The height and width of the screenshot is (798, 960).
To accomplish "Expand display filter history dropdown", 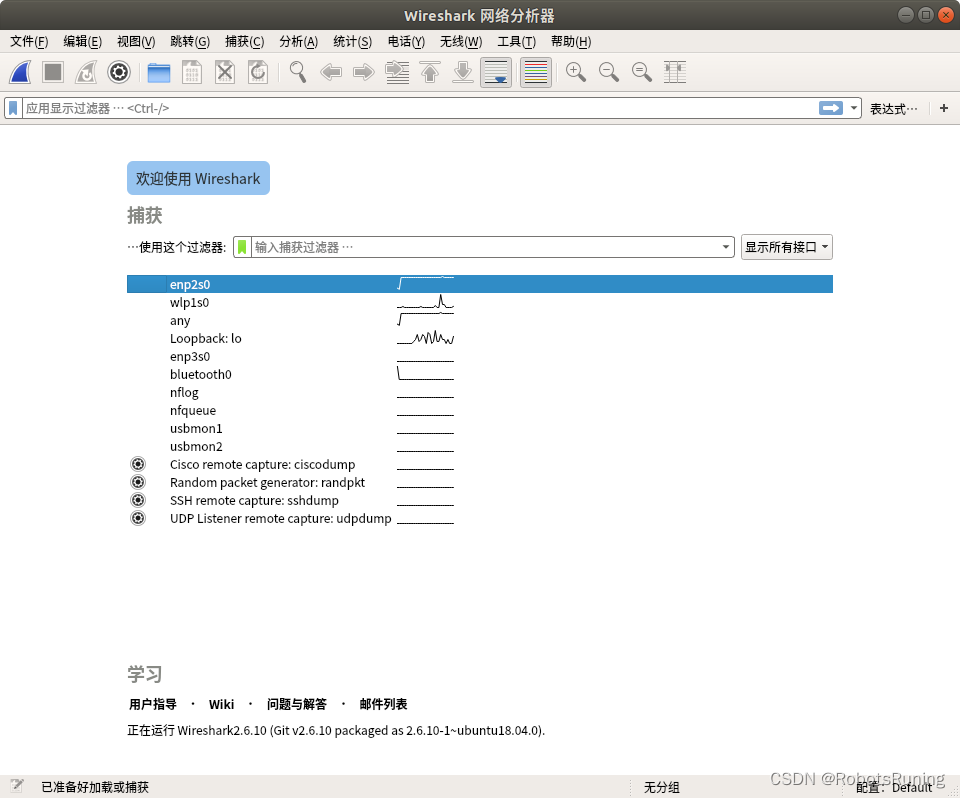I will 853,108.
